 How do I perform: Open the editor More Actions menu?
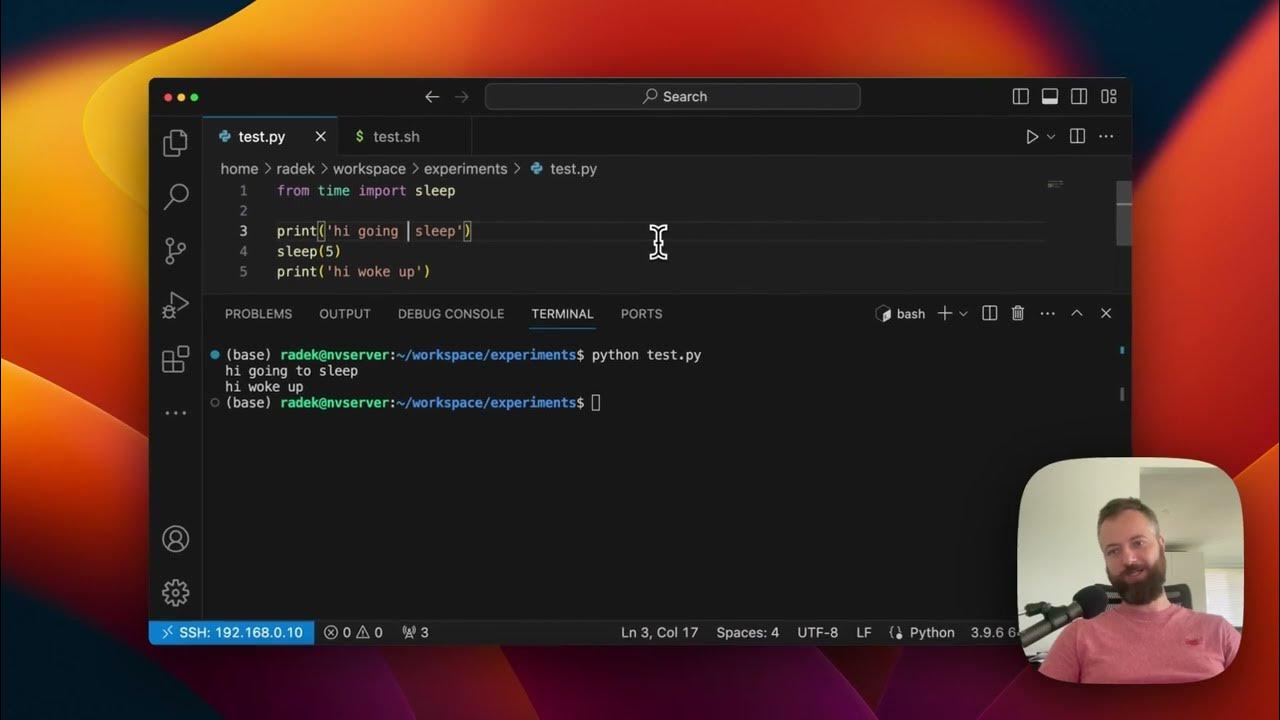click(x=1106, y=137)
